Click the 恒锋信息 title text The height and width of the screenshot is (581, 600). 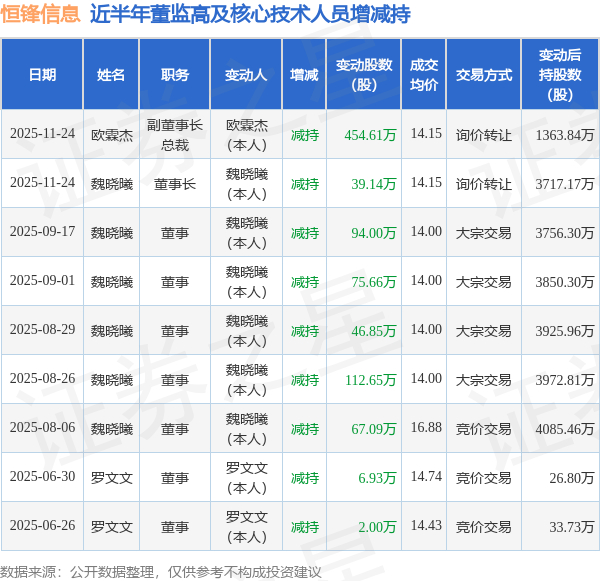(x=41, y=14)
